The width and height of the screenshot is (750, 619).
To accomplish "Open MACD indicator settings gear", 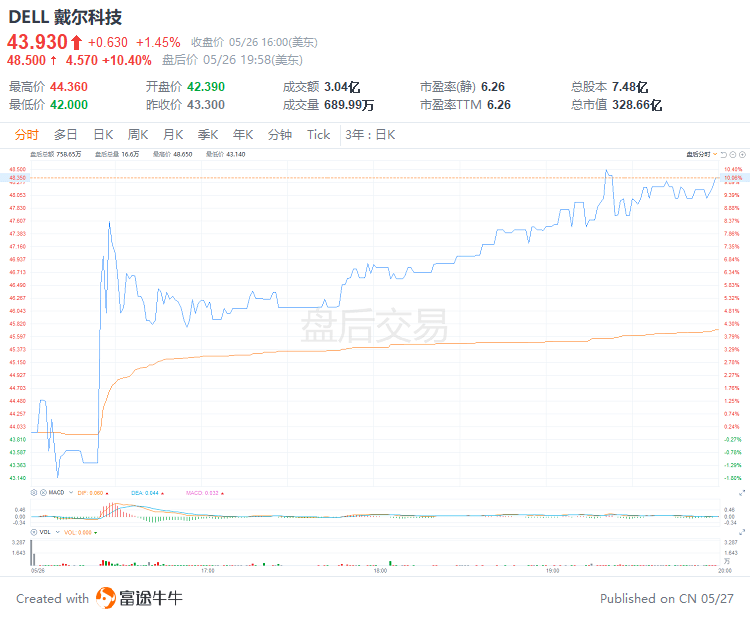I will (34, 492).
